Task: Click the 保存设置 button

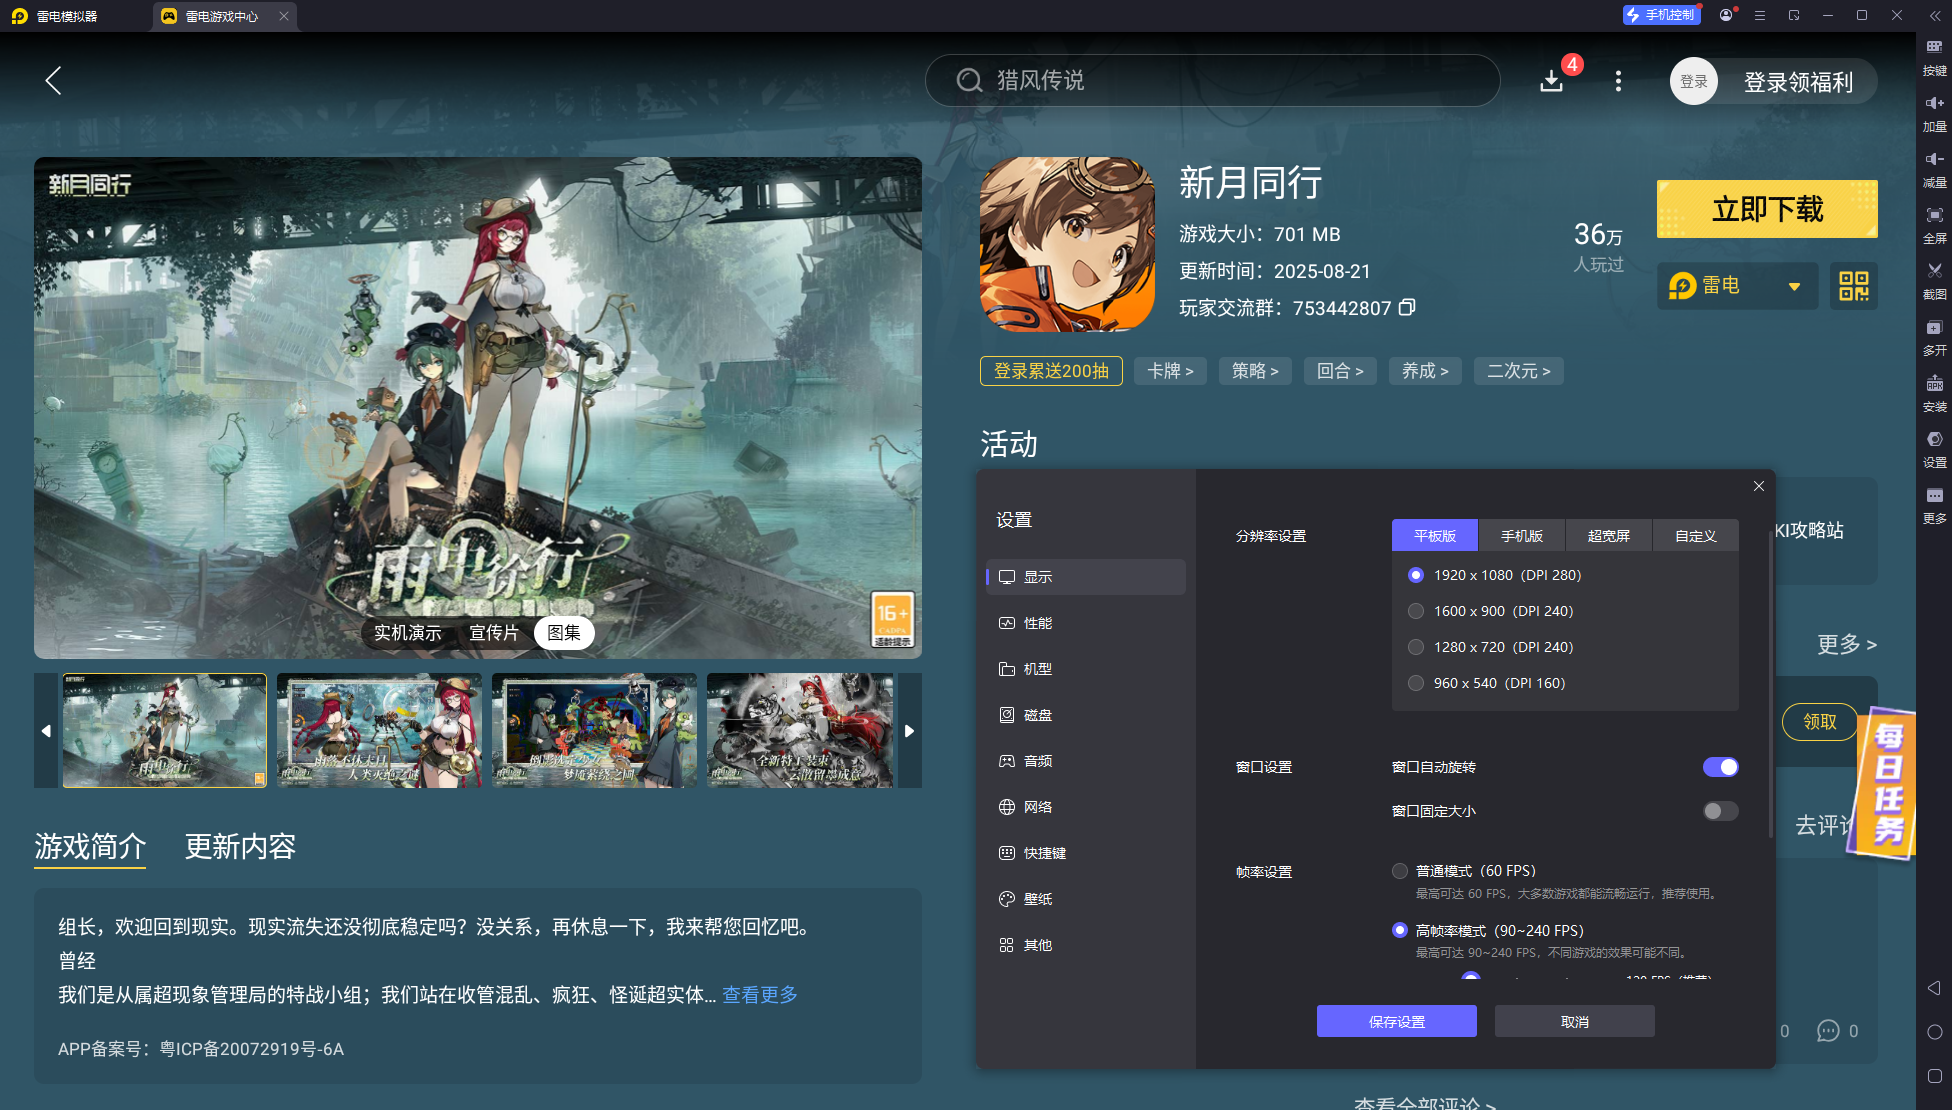Action: (1396, 1021)
